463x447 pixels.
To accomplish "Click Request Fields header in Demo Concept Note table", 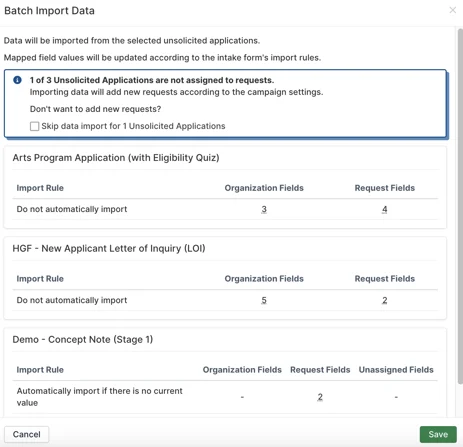I will [320, 370].
